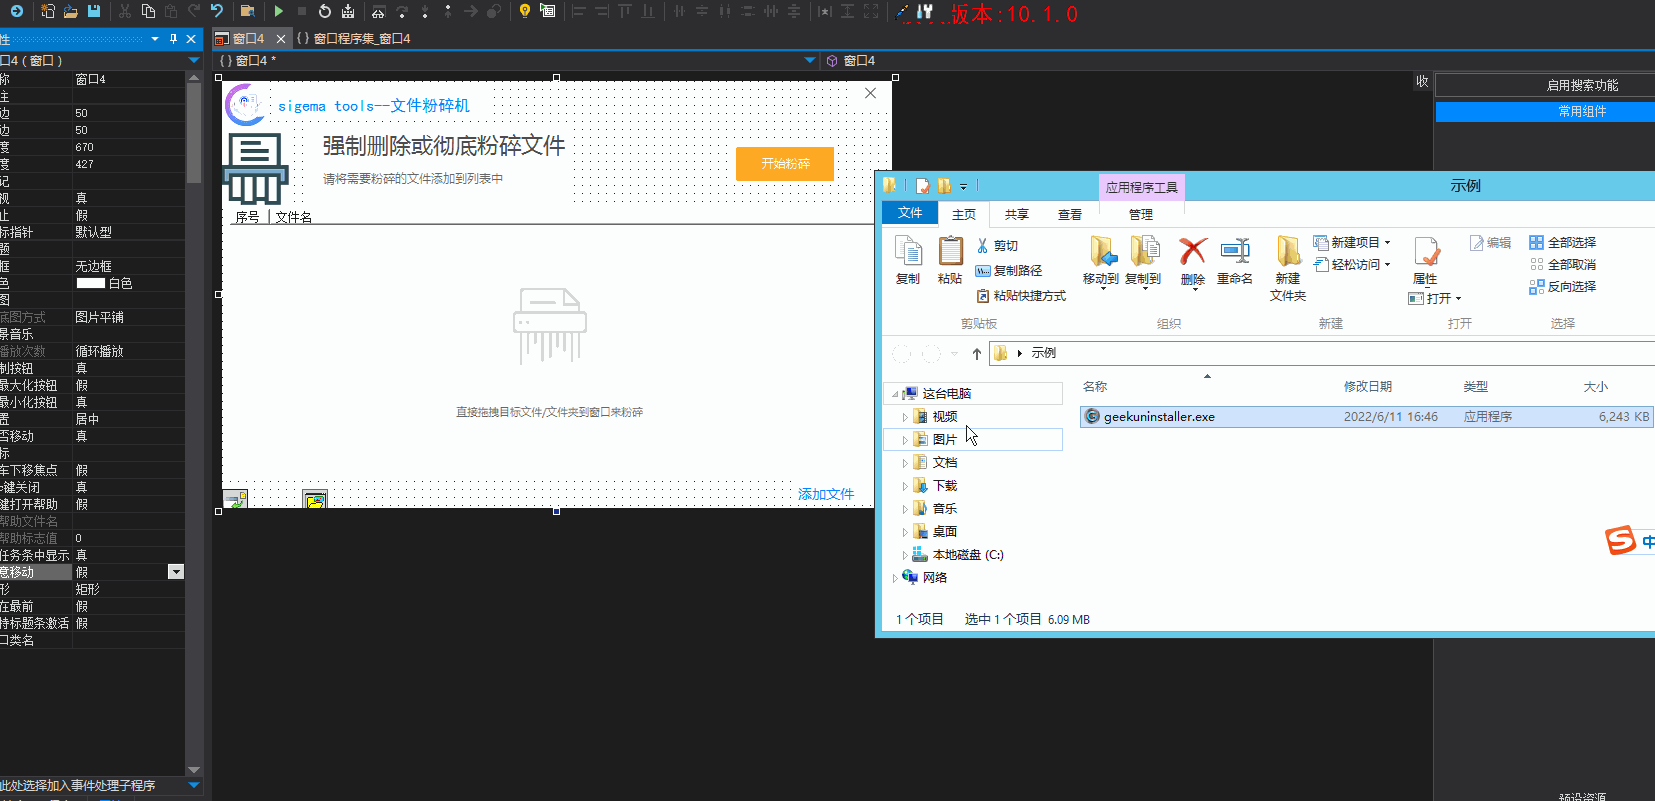Click the blue Save icon in the IDE toolbar
The height and width of the screenshot is (801, 1655).
point(94,11)
